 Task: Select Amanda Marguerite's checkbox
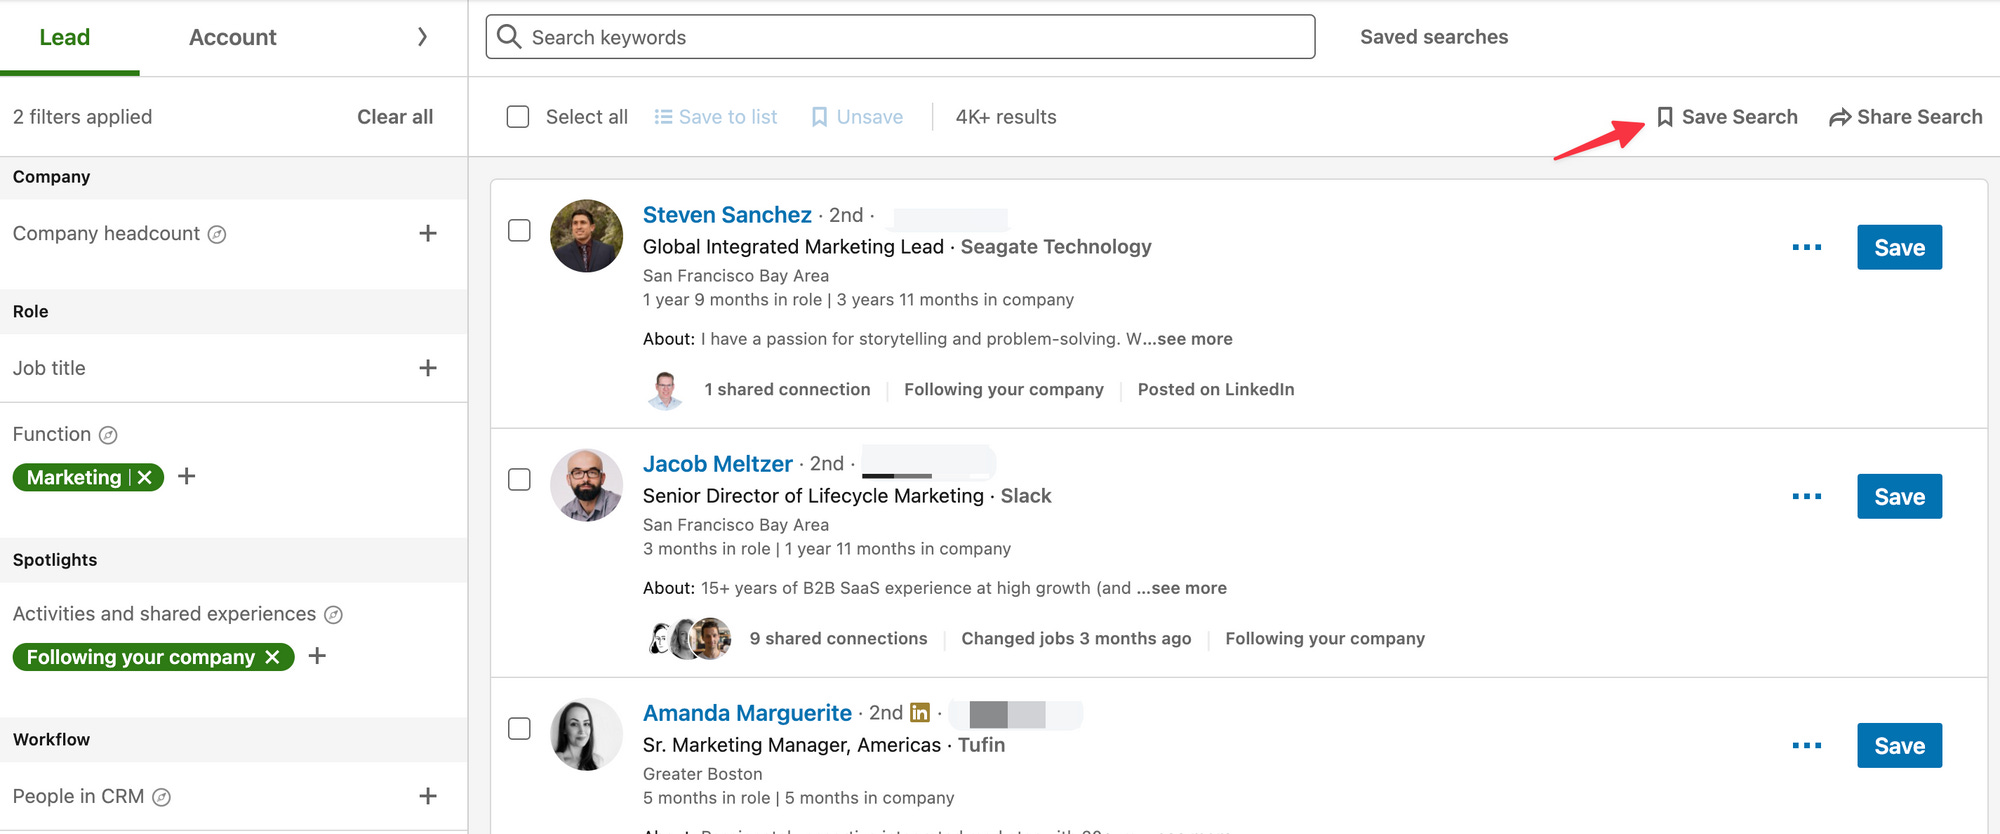[519, 728]
